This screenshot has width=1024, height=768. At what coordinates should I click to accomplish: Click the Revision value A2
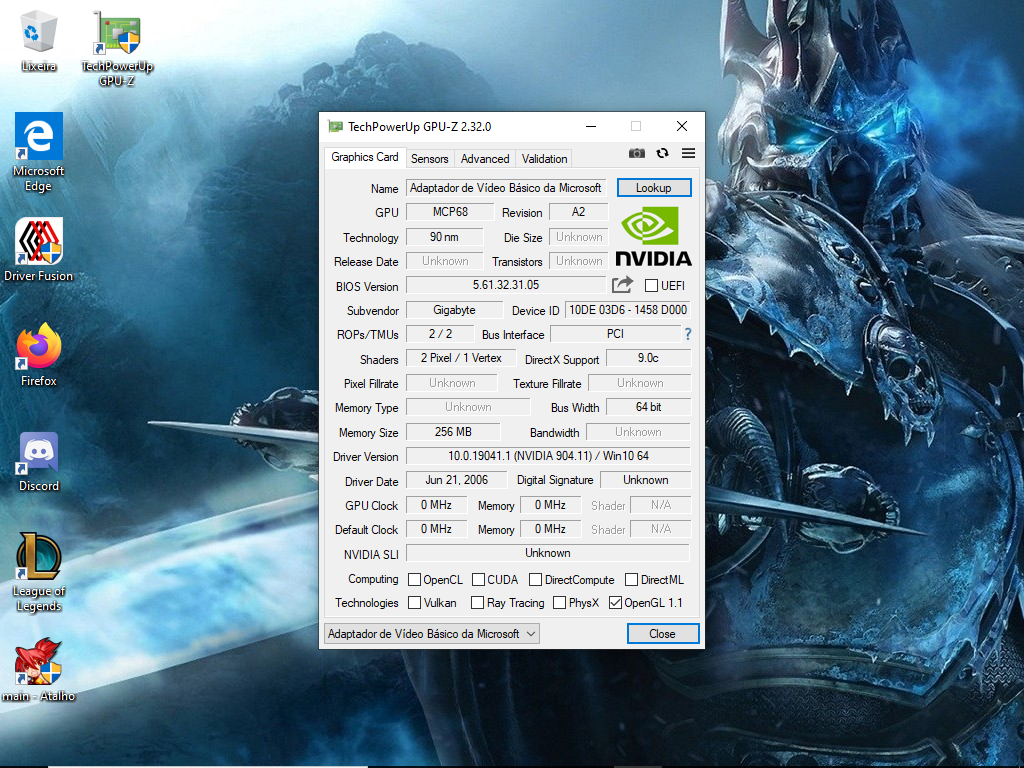[x=579, y=212]
